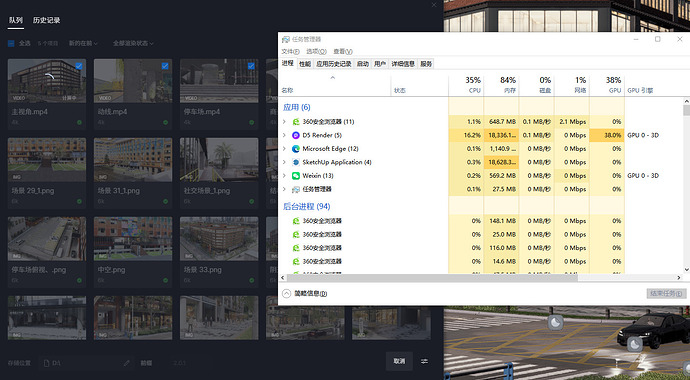
Task: Open the 选项 menu in Task Manager
Action: coord(316,51)
